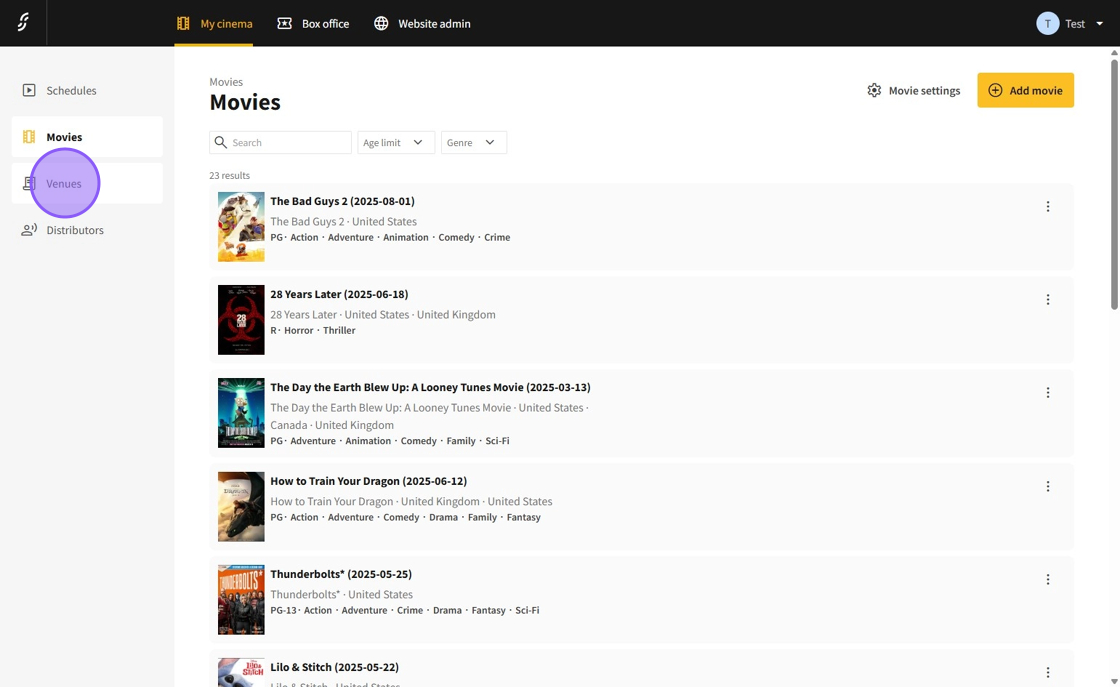Open options menu for Thunderbolts*
1120x687 pixels.
pyautogui.click(x=1047, y=580)
